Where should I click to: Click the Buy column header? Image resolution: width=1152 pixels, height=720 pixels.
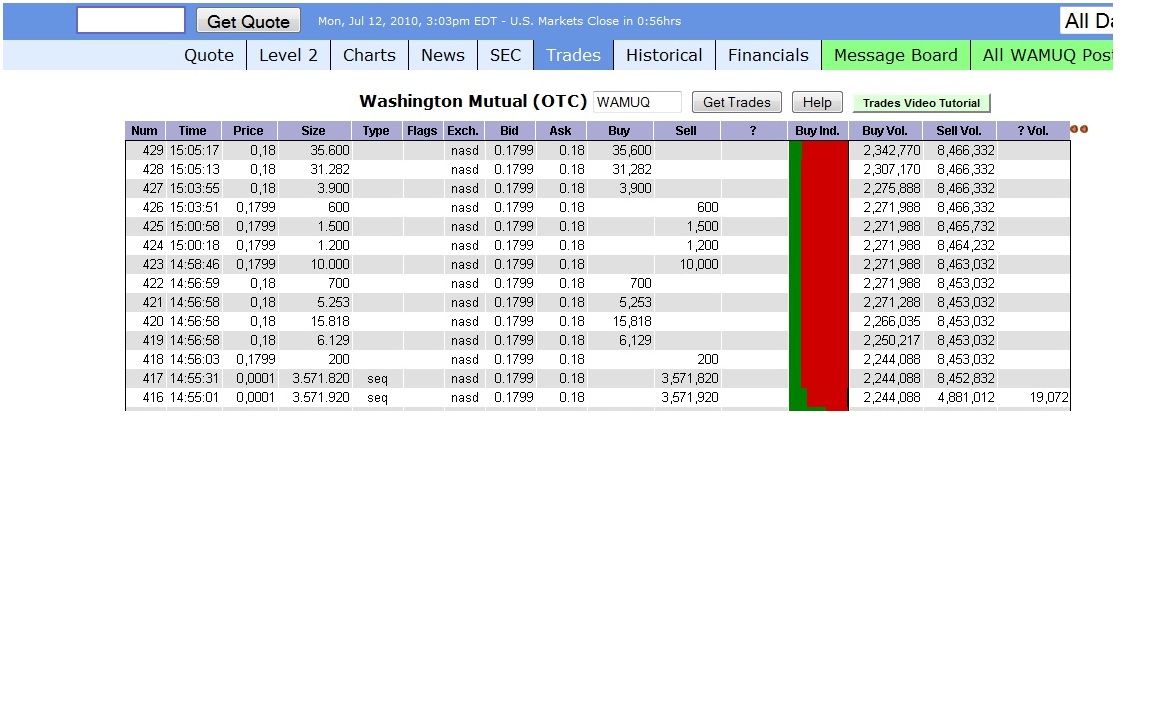pyautogui.click(x=619, y=131)
